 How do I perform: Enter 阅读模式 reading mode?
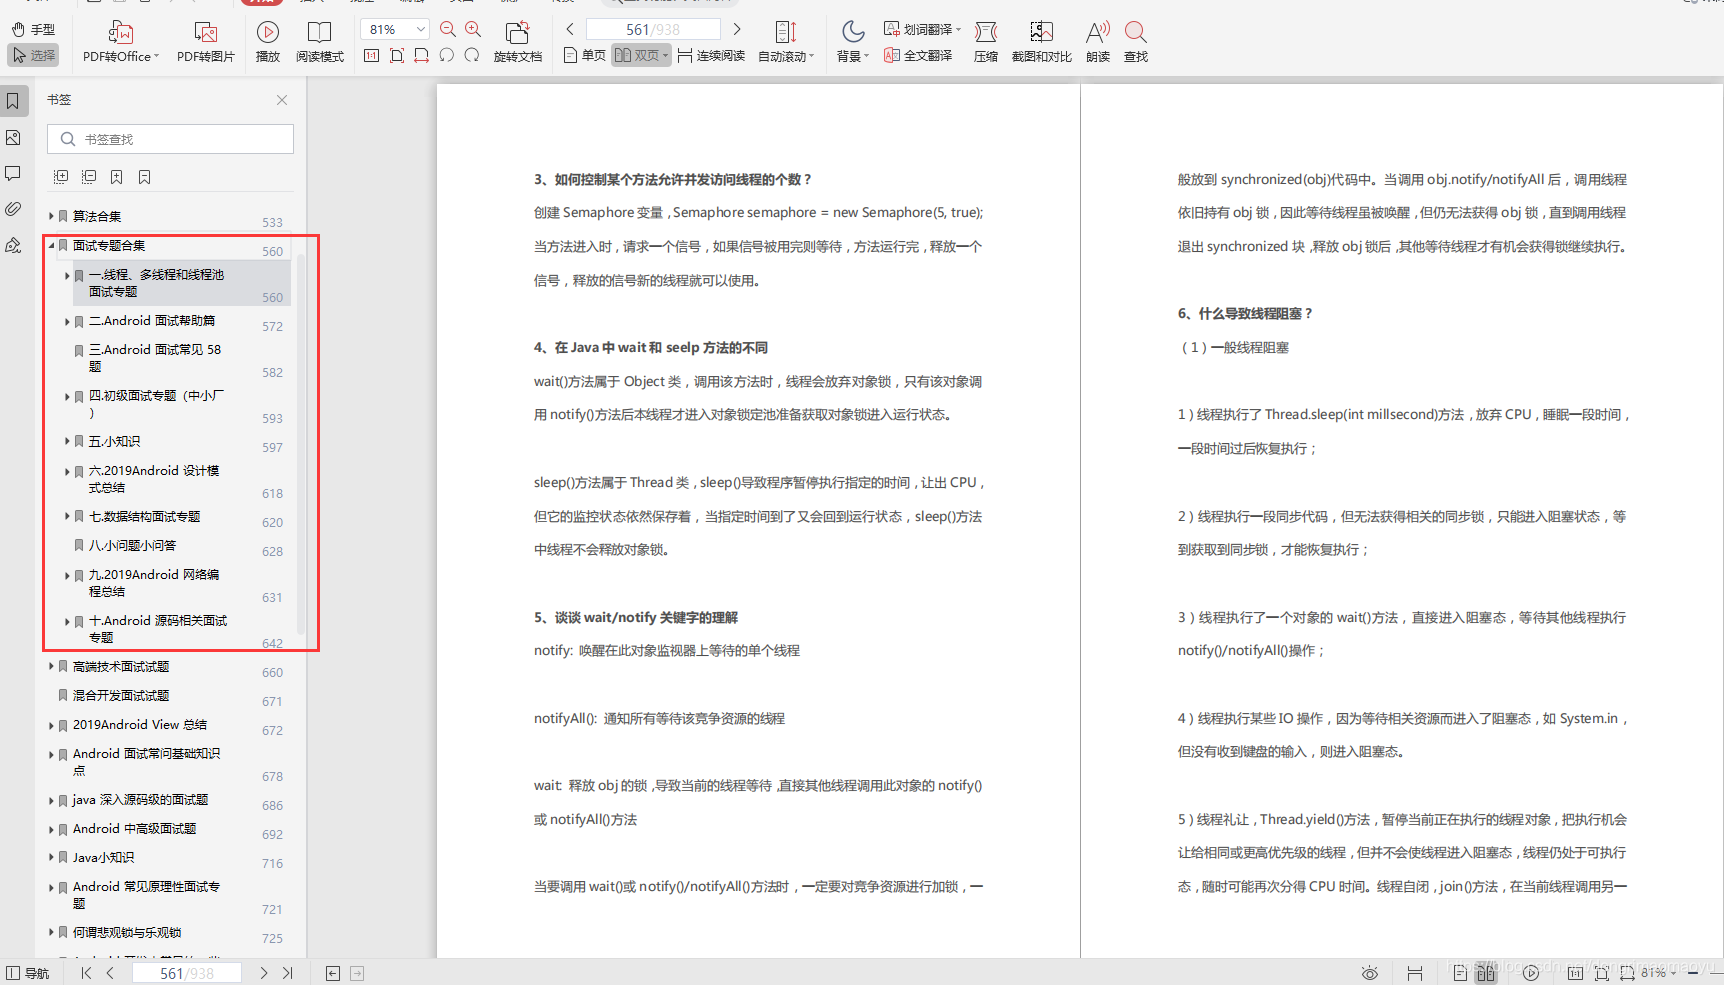click(x=319, y=43)
